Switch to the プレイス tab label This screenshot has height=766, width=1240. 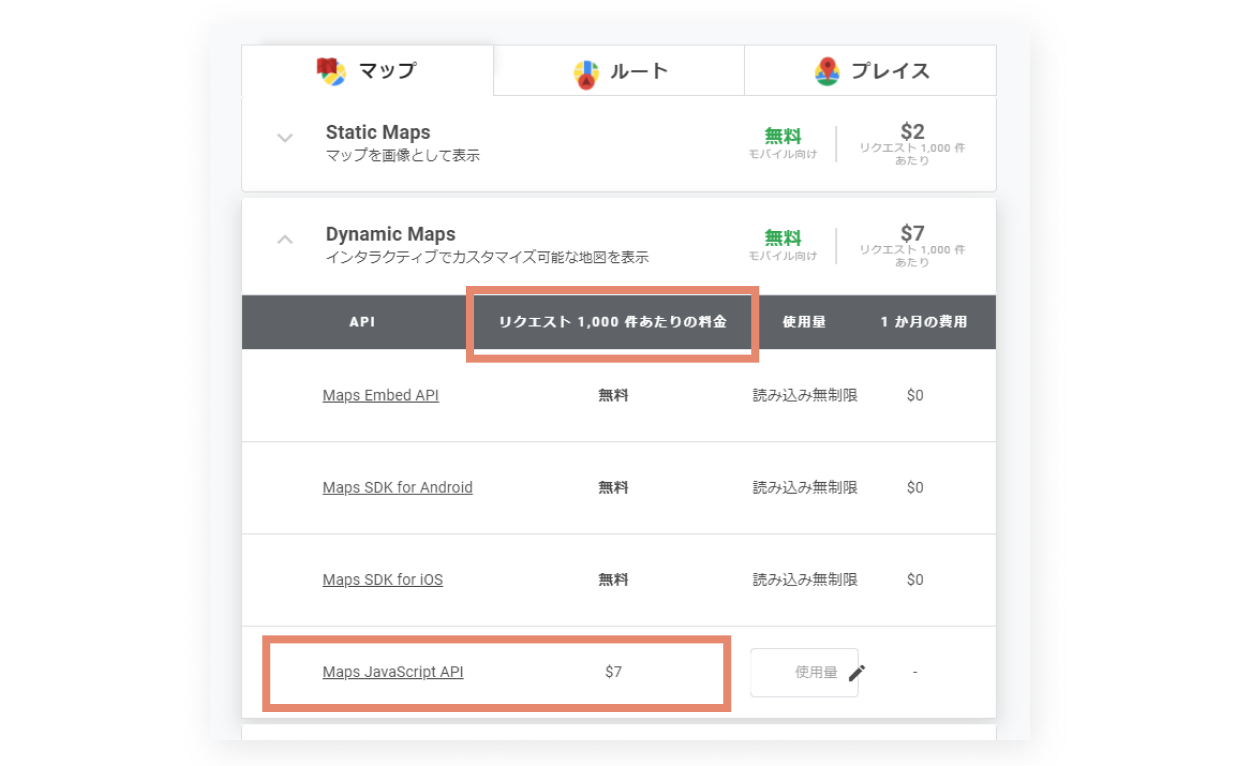coord(890,71)
